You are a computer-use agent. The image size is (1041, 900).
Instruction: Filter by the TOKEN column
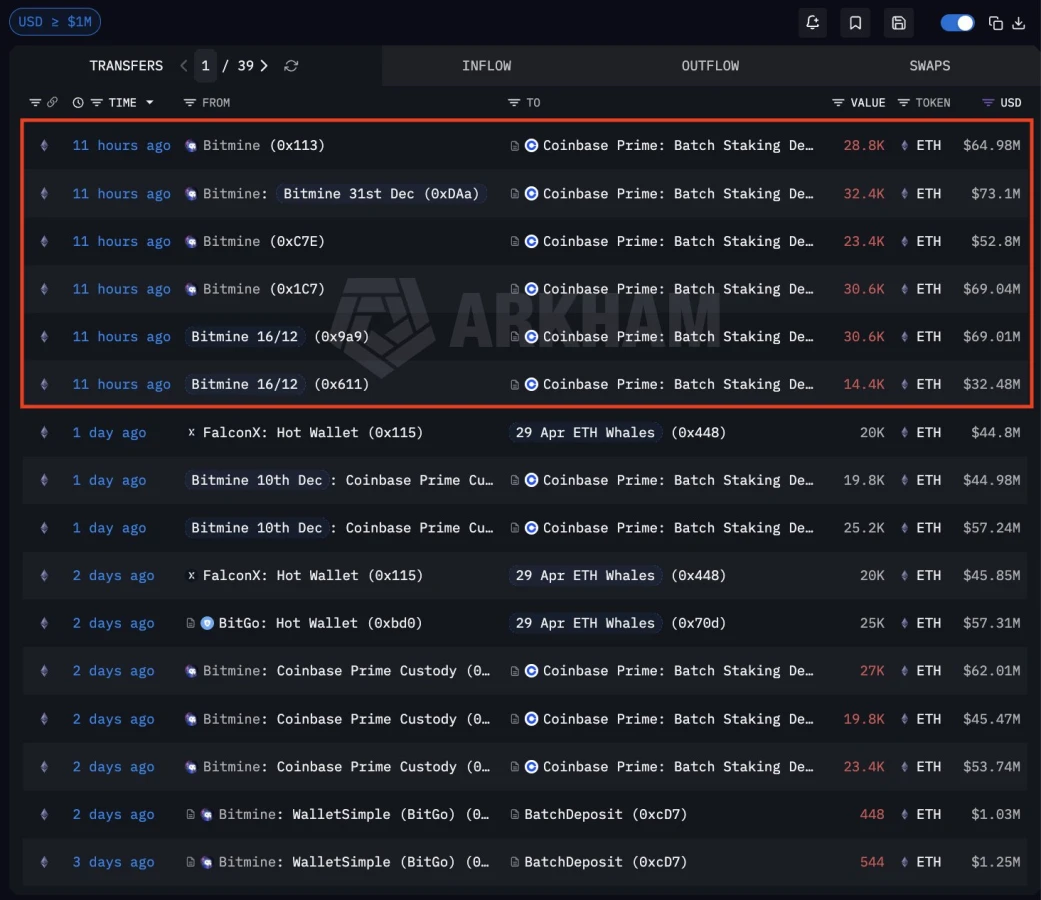point(904,103)
